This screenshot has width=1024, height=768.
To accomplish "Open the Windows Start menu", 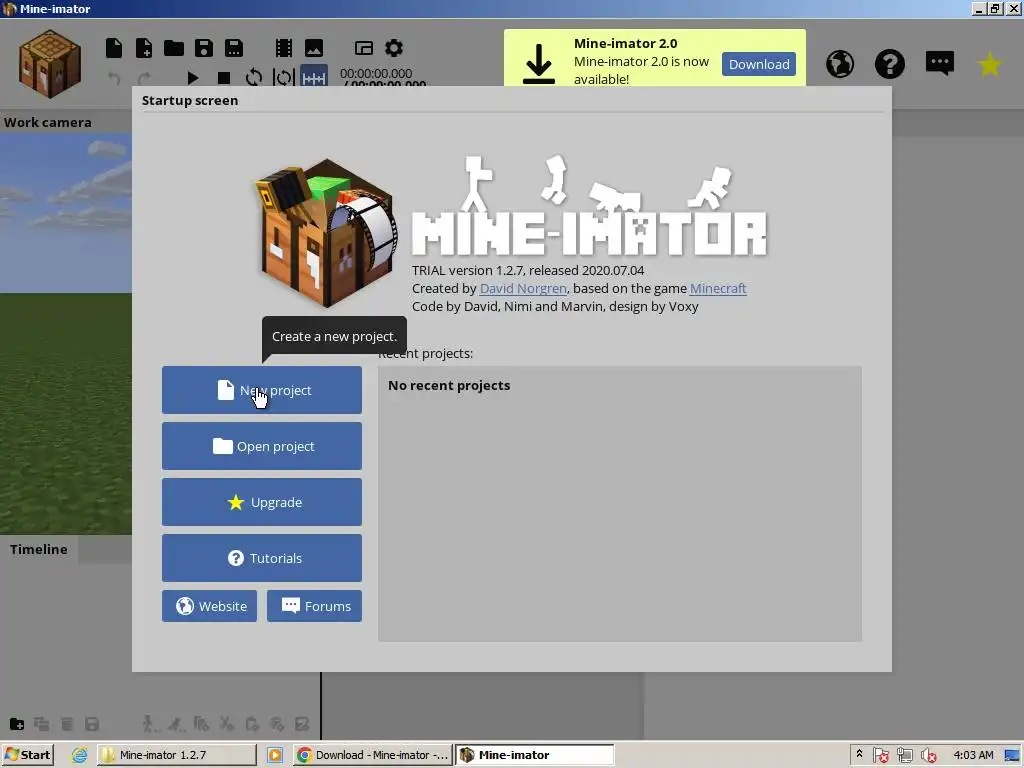I will click(27, 755).
